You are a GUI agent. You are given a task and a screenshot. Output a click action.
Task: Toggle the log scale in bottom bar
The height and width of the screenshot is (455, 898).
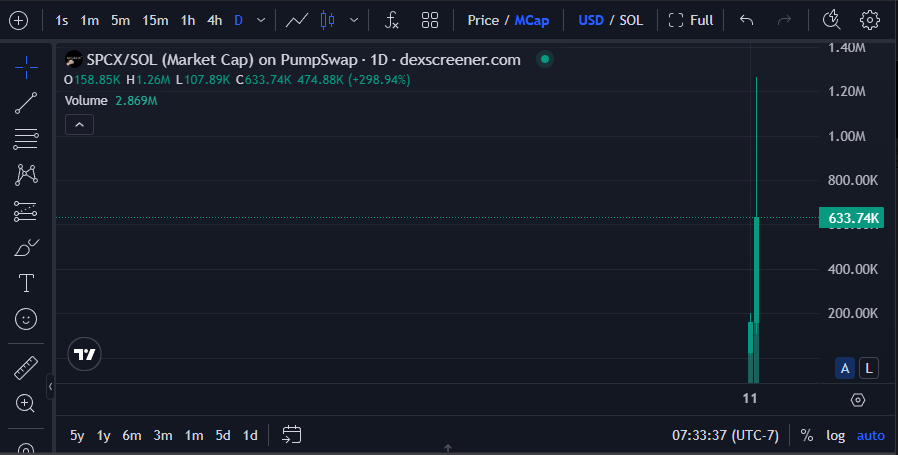tap(836, 436)
